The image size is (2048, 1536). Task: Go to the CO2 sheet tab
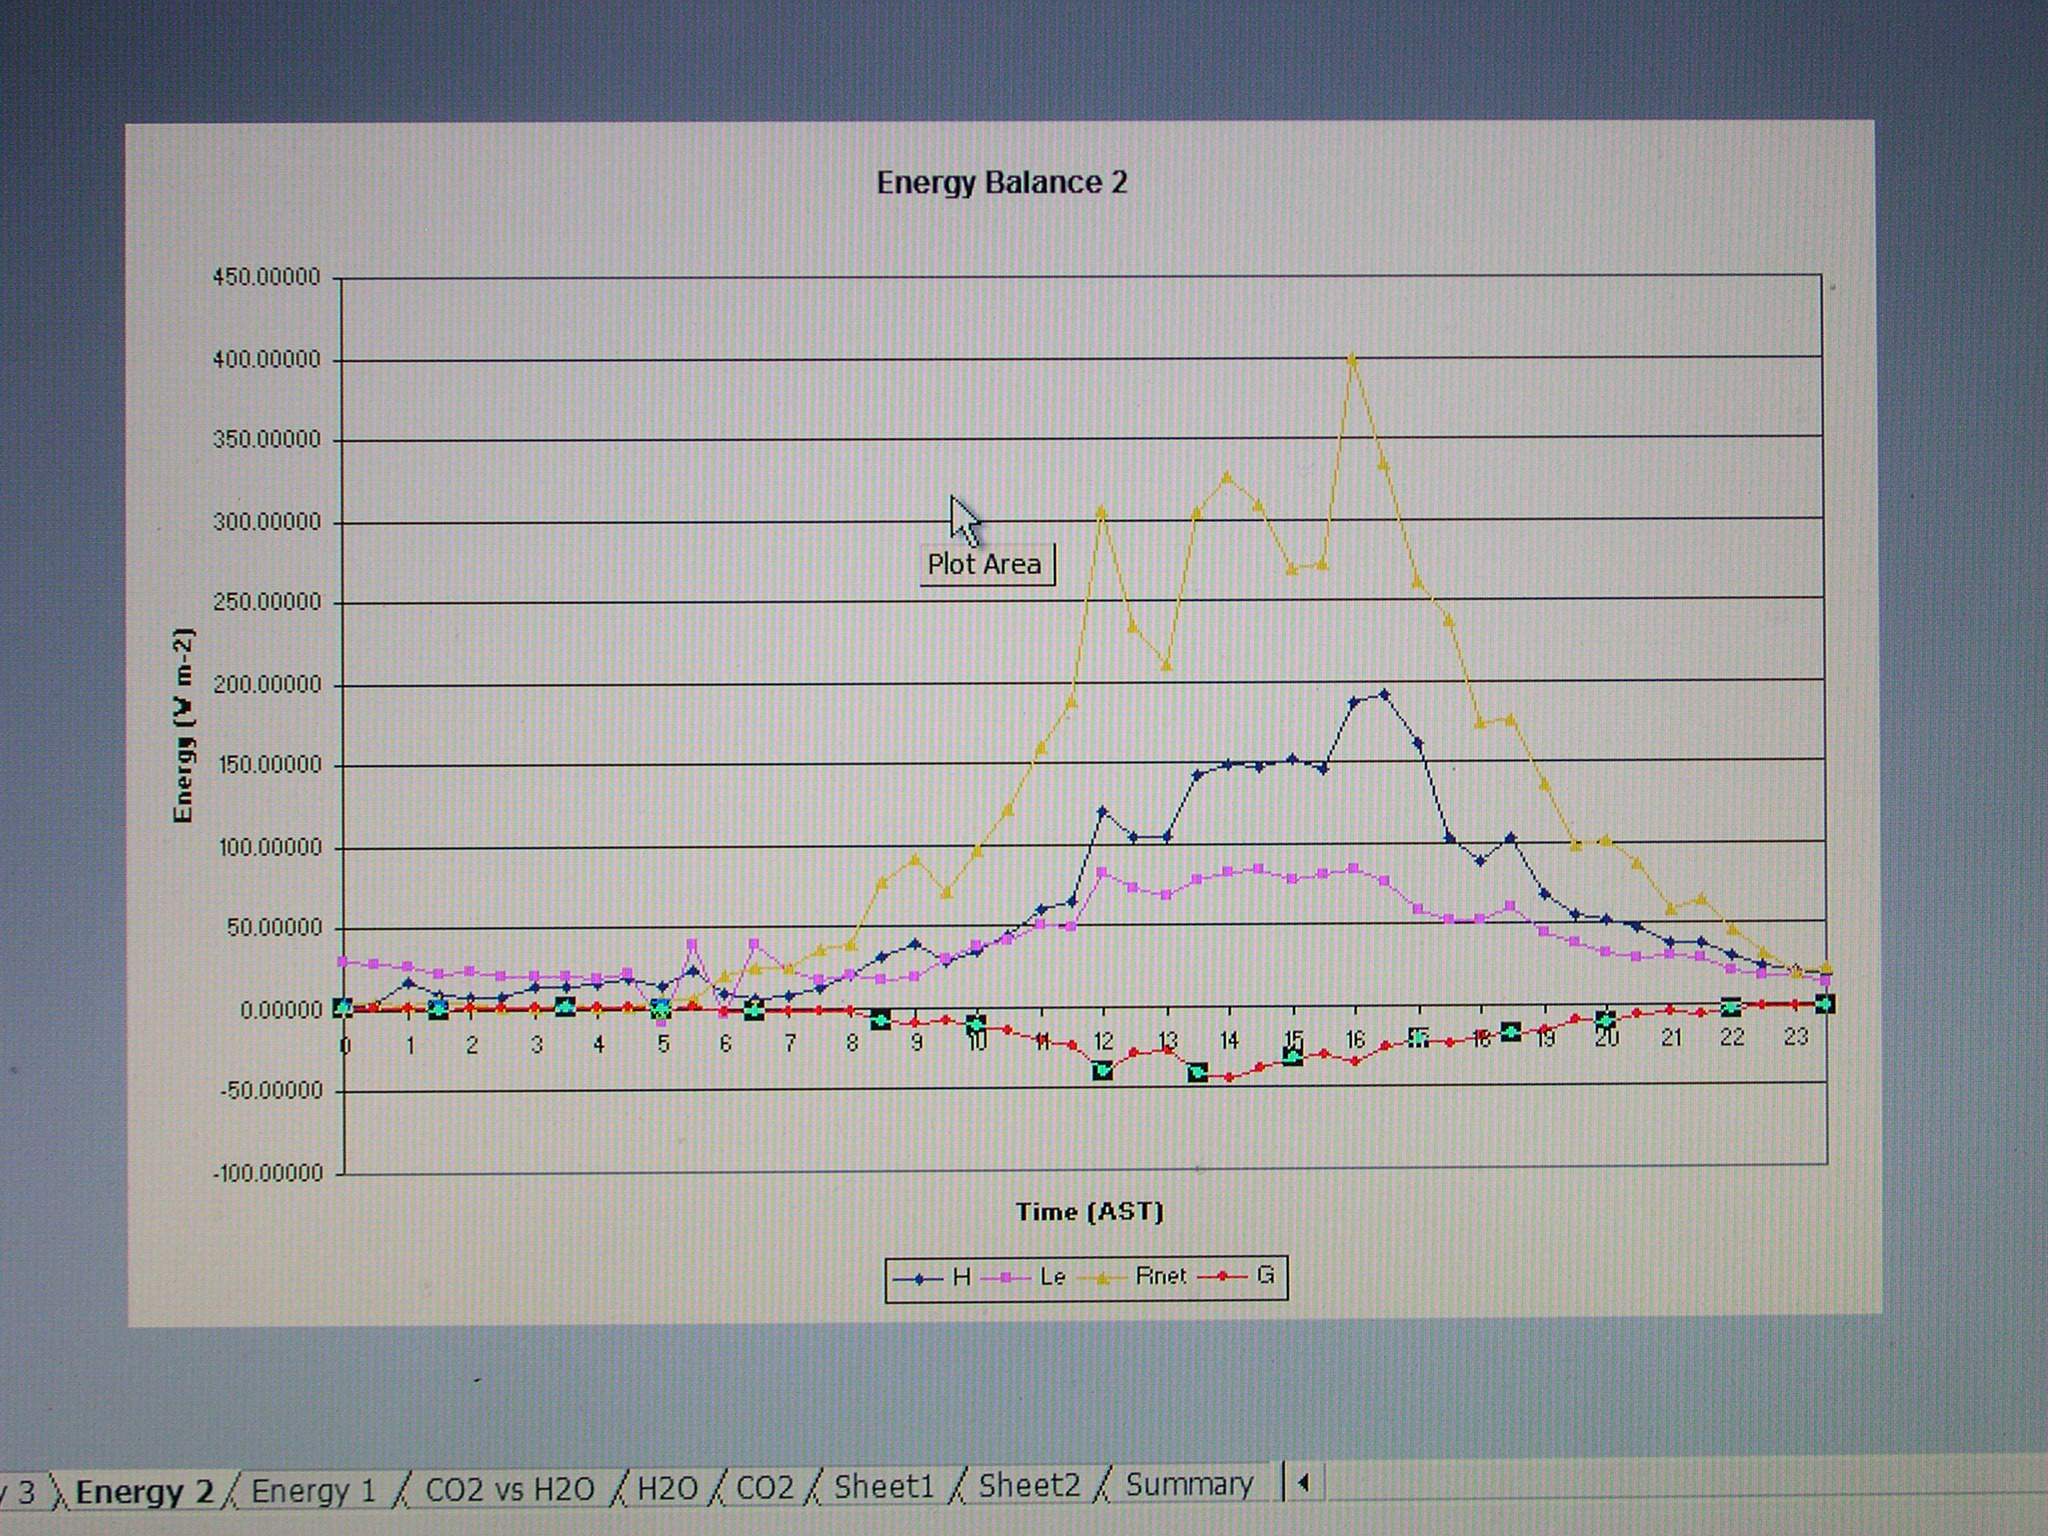coord(764,1487)
